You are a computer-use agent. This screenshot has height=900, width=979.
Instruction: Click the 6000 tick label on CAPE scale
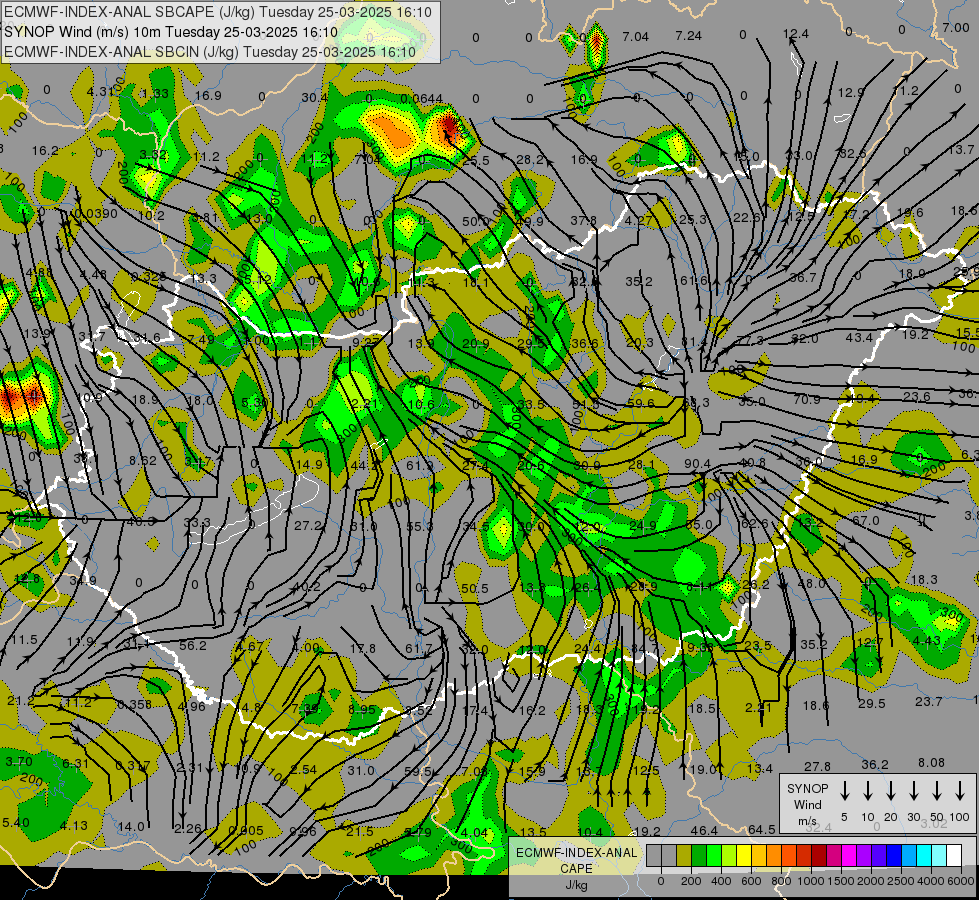point(960,881)
